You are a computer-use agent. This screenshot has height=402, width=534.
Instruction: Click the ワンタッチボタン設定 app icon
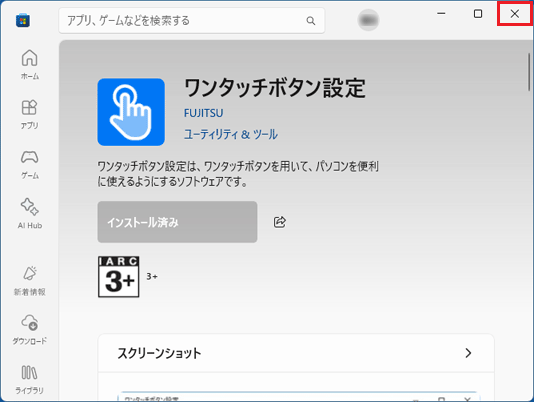pyautogui.click(x=131, y=112)
